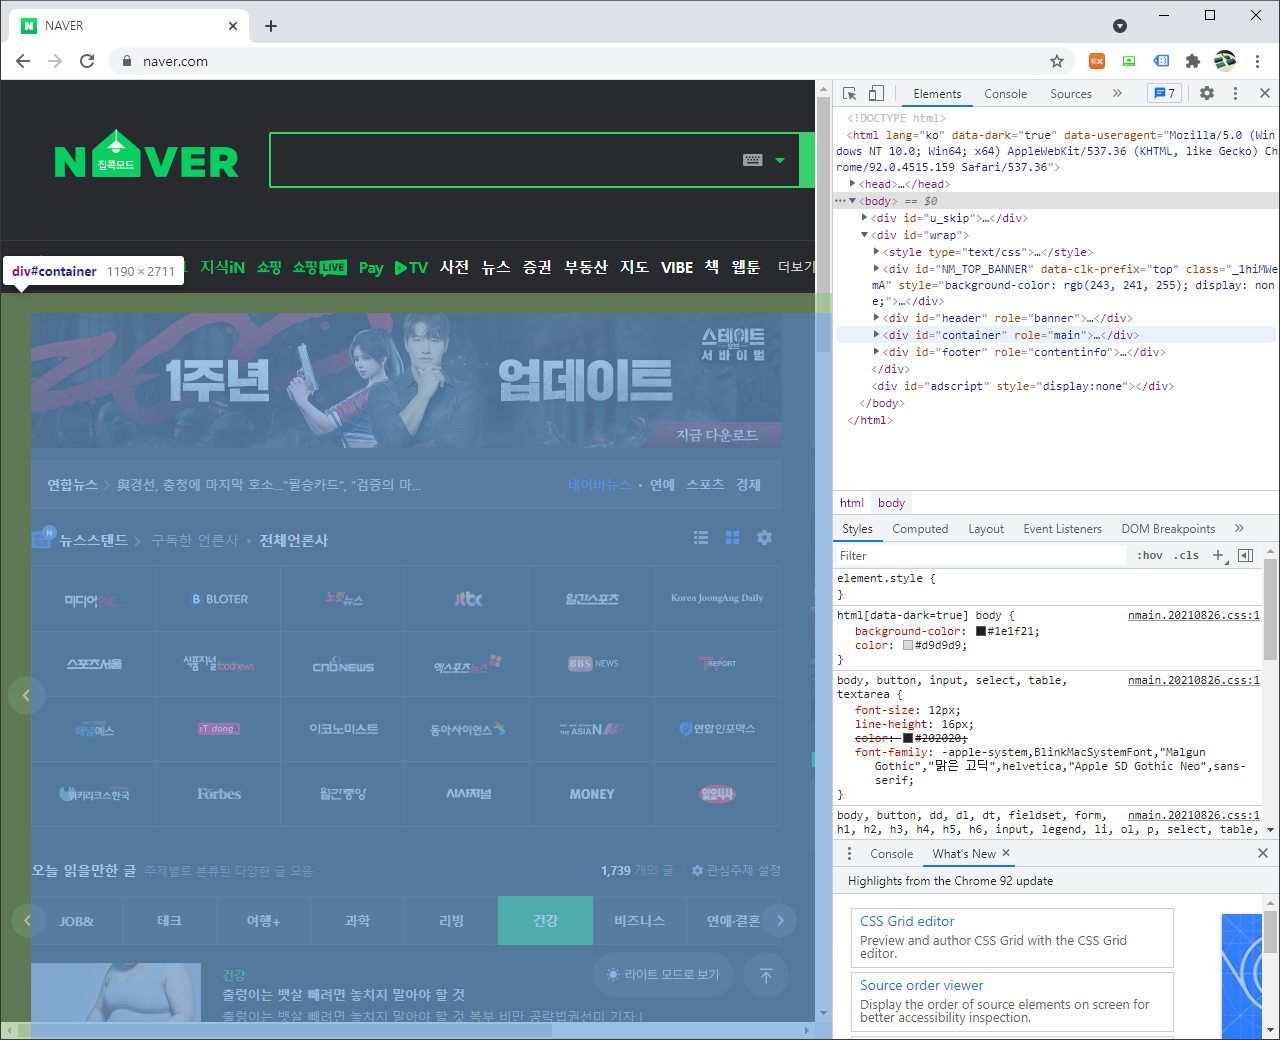
Task: Open the Computed pane tab
Action: point(920,529)
